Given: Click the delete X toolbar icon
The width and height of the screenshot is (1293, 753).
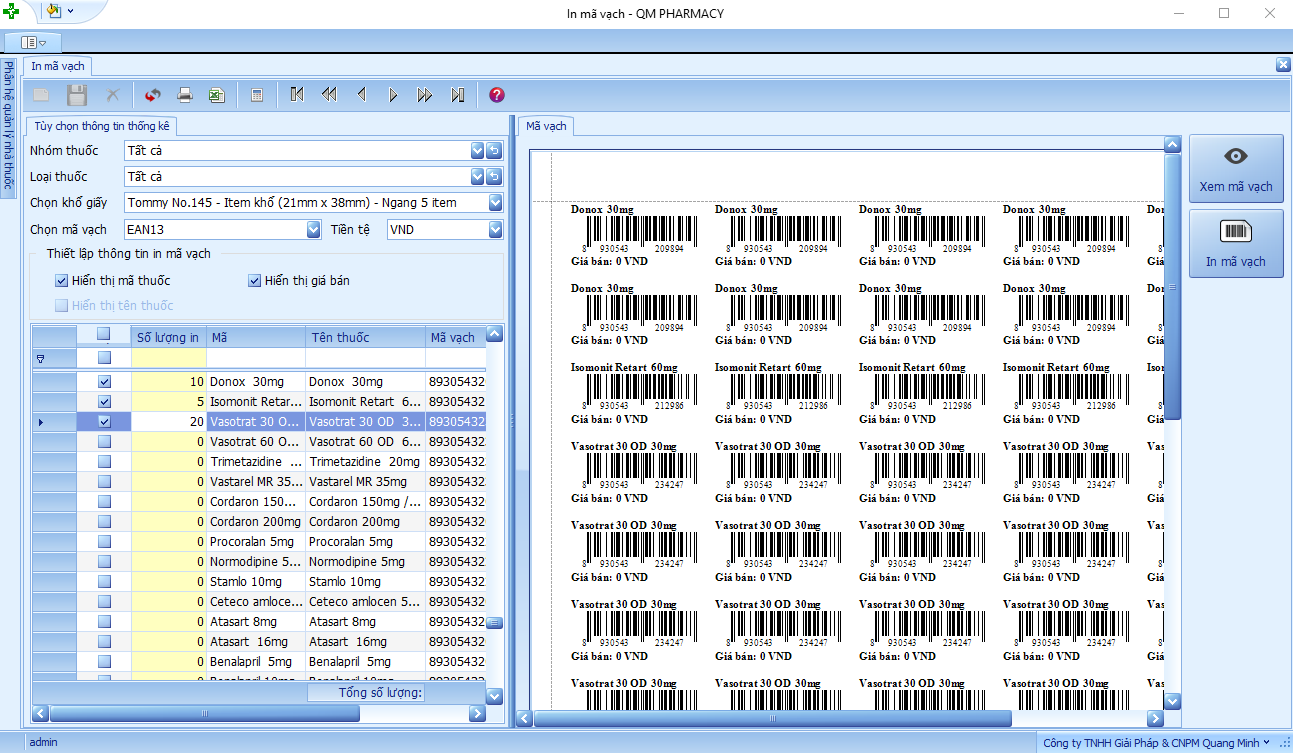Looking at the screenshot, I should [113, 95].
